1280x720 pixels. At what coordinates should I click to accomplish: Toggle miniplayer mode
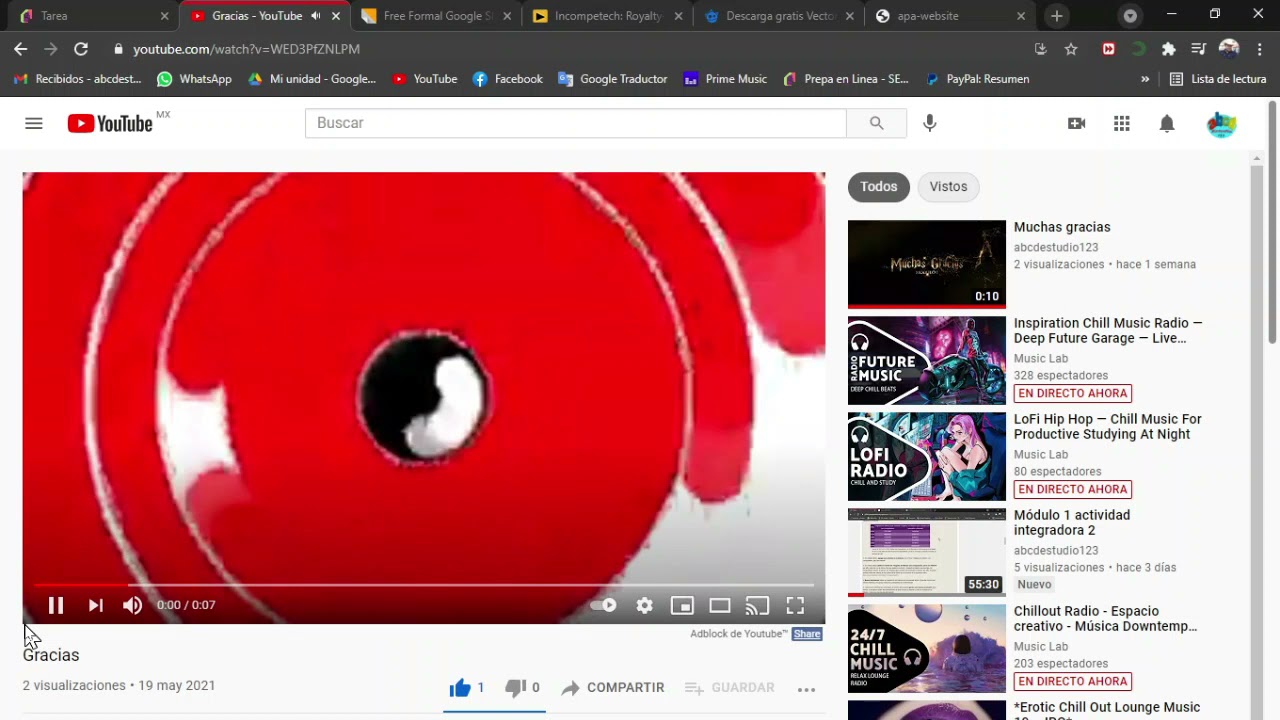click(682, 605)
